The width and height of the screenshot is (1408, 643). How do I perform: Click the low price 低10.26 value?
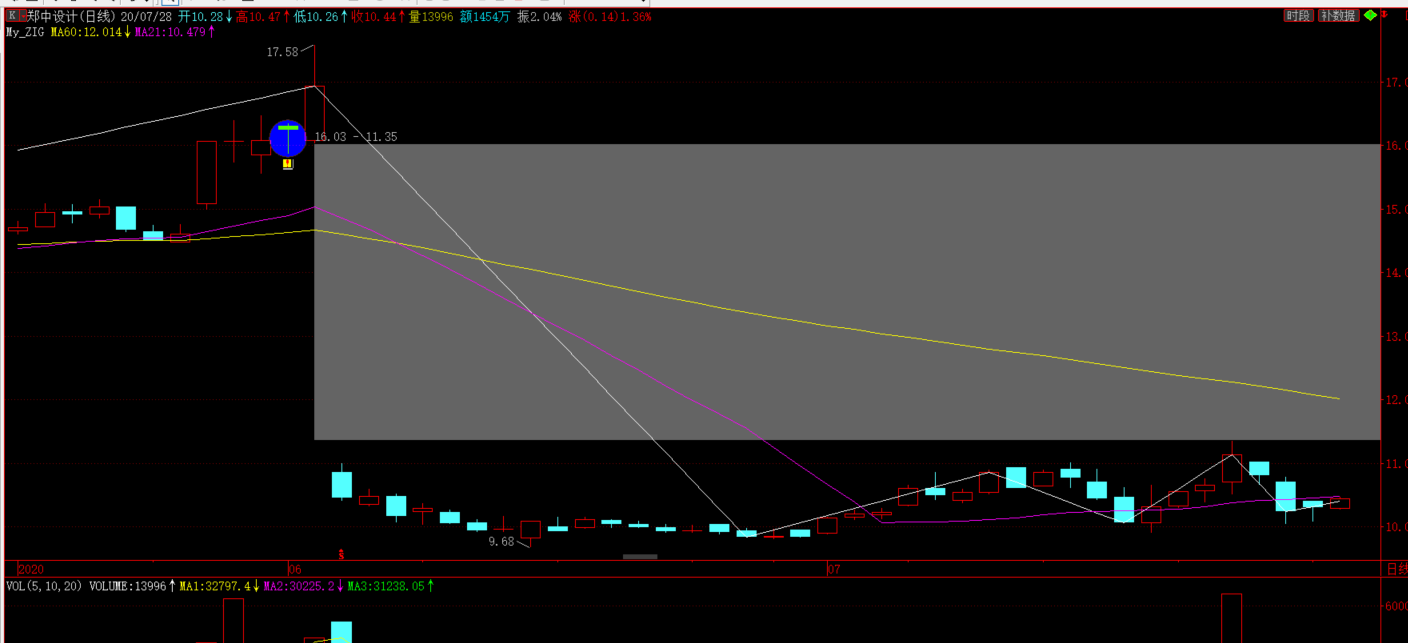click(316, 17)
